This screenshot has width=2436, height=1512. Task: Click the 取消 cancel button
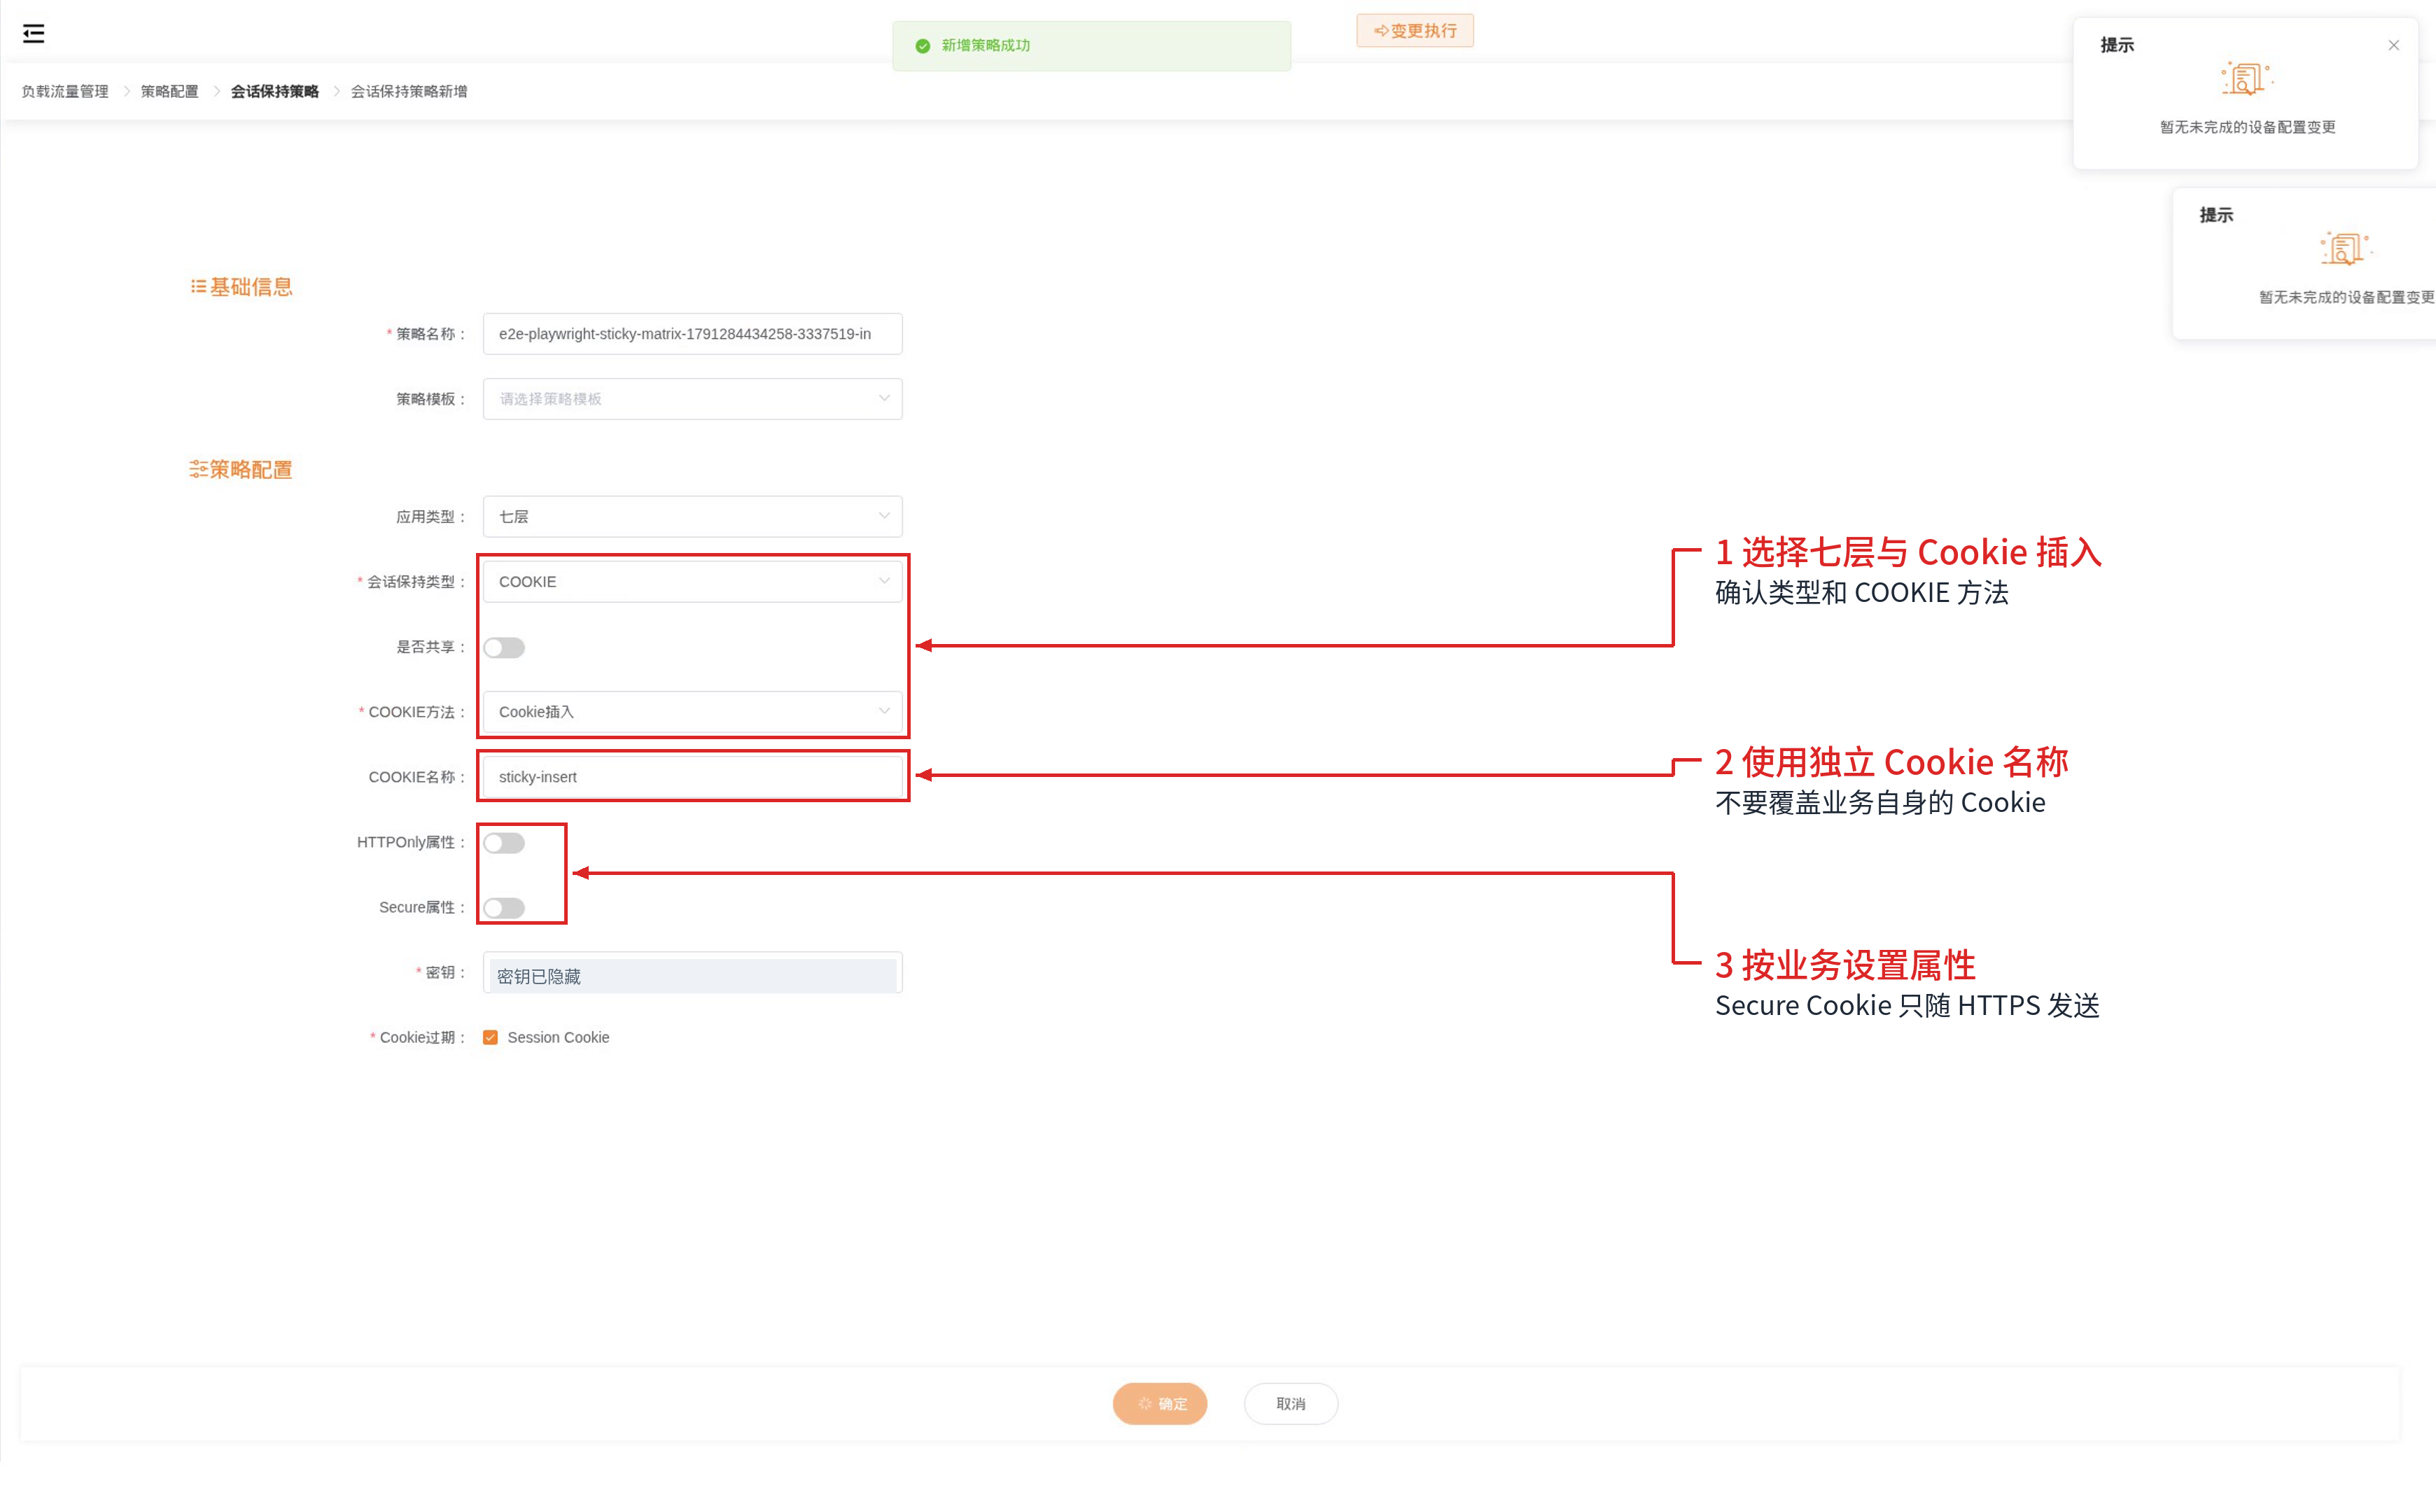1290,1404
